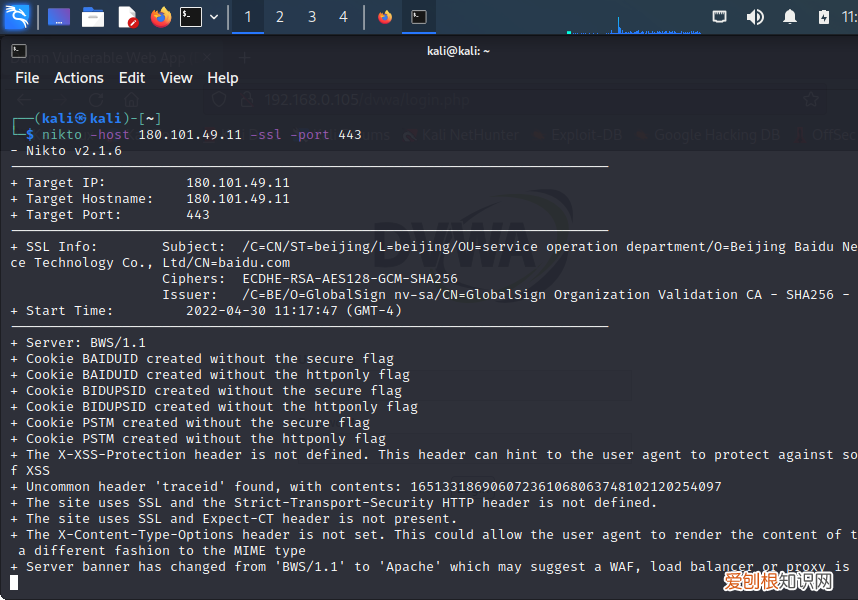Viewport: 858px width, 600px height.
Task: Click the volume speaker icon
Action: 755,17
